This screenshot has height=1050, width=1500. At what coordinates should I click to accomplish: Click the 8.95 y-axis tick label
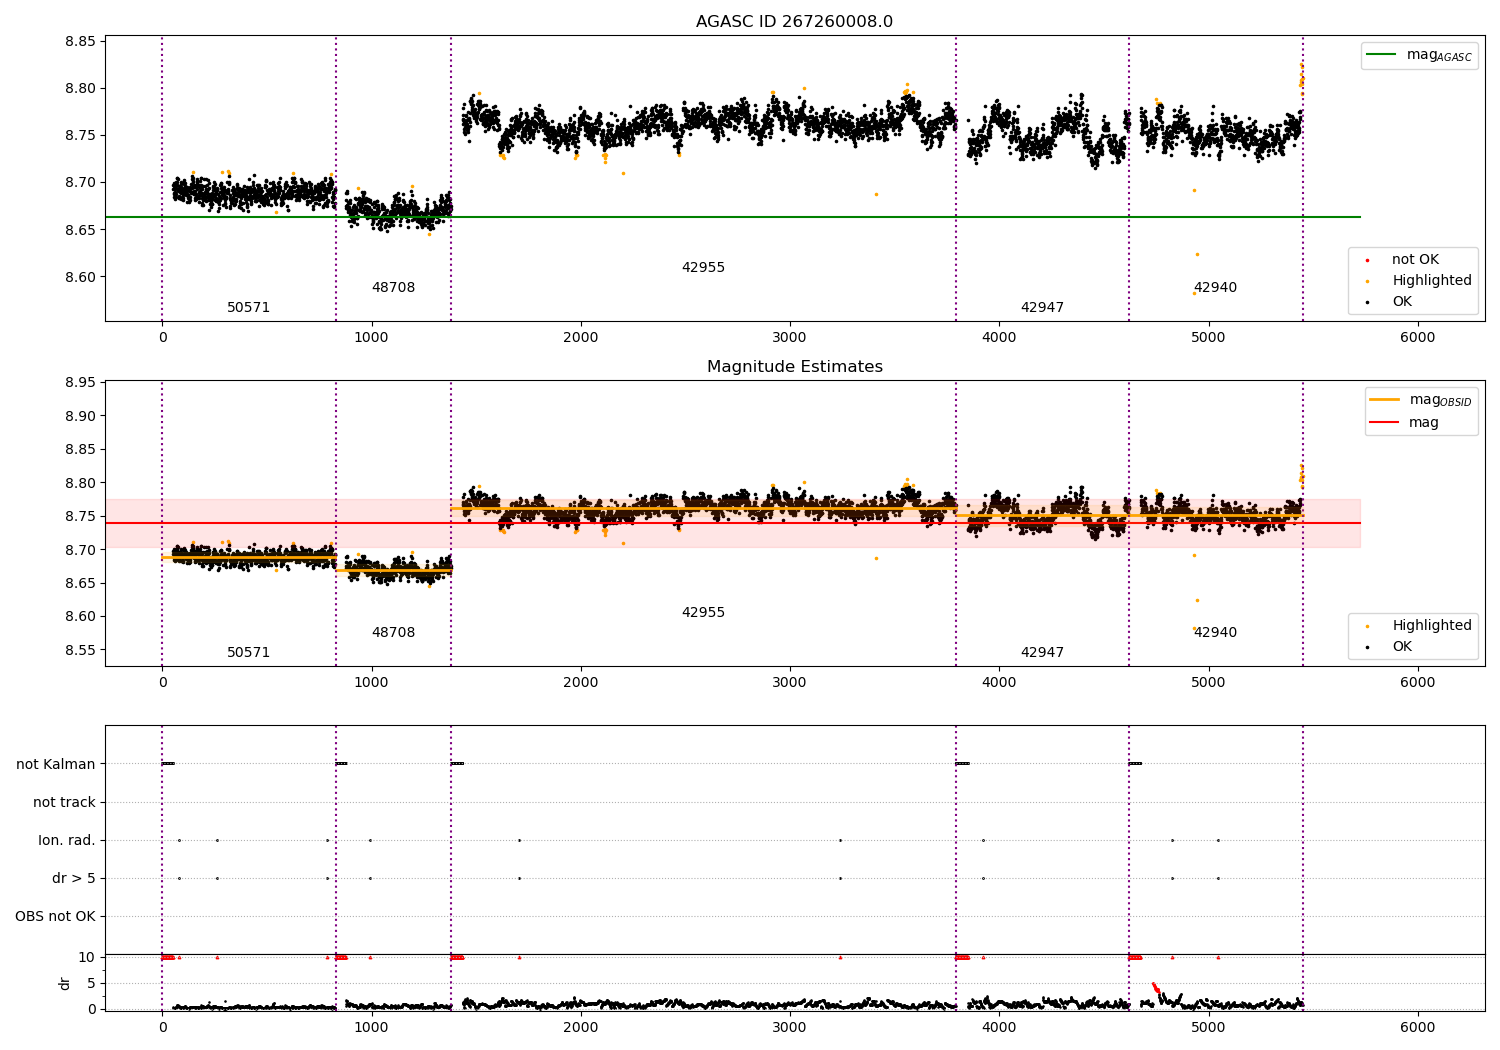point(79,383)
